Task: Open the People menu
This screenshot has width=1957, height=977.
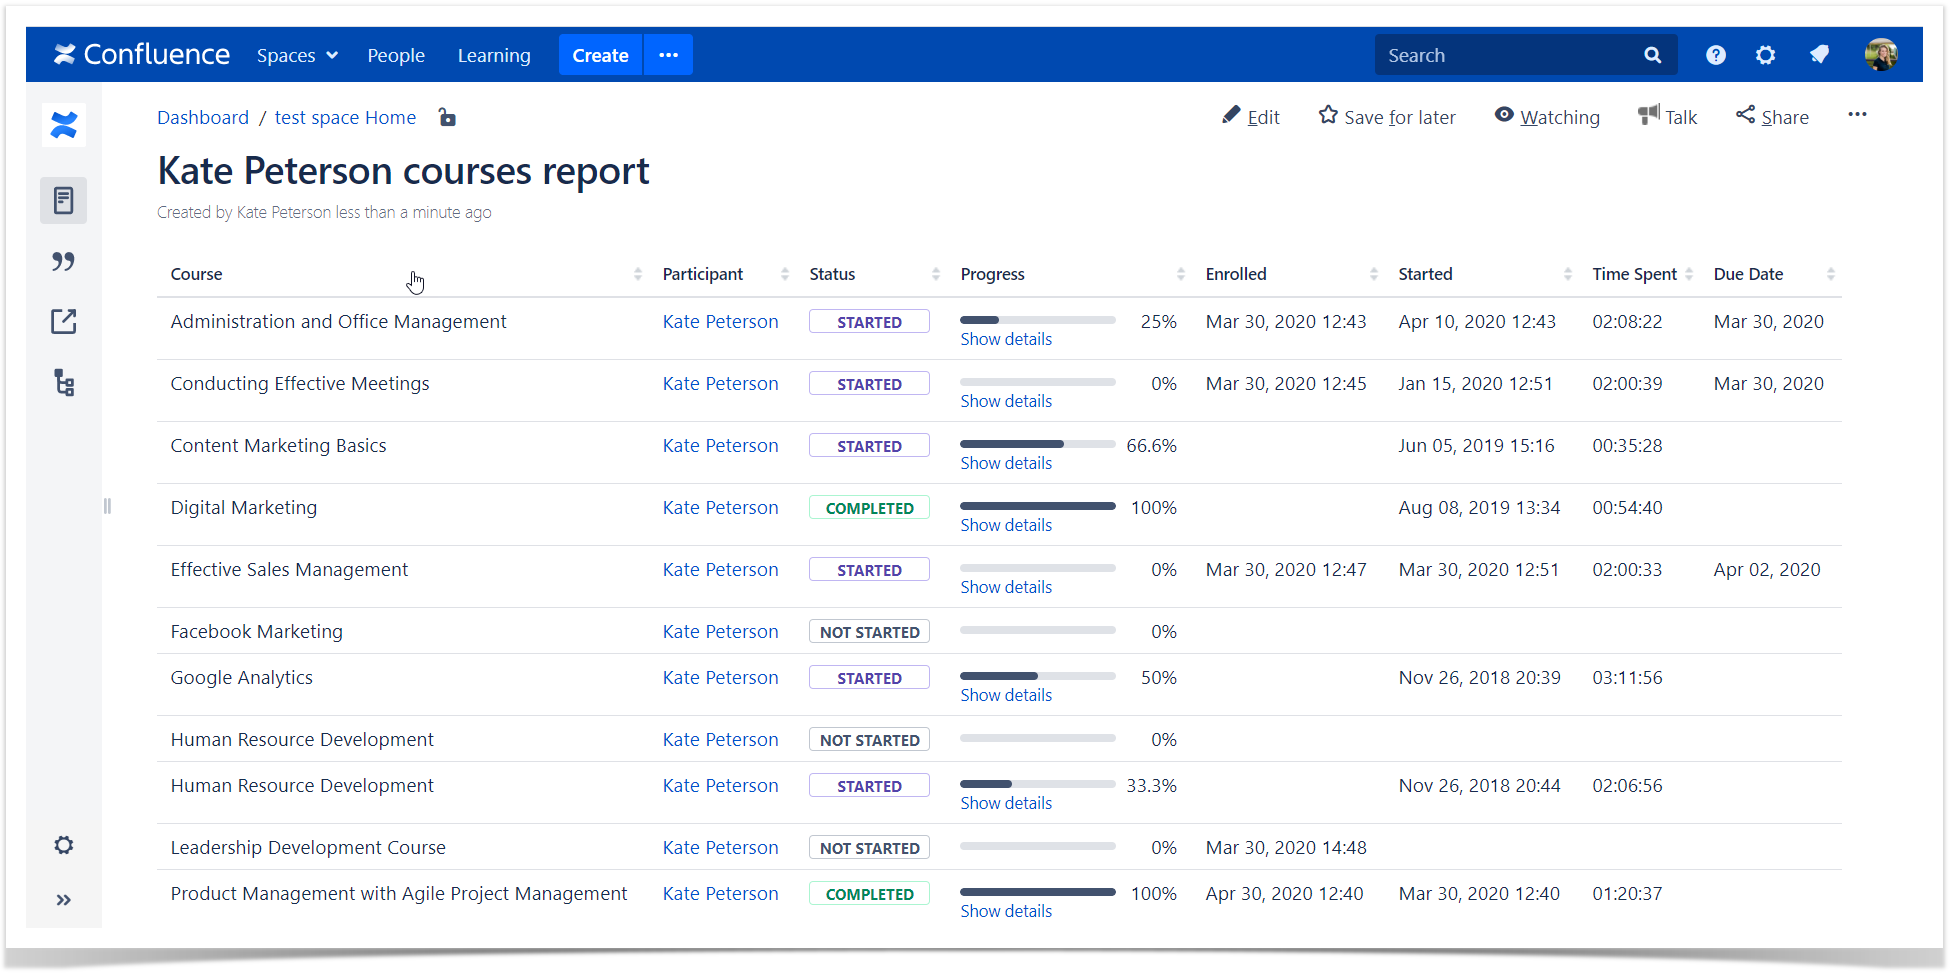Action: coord(396,55)
